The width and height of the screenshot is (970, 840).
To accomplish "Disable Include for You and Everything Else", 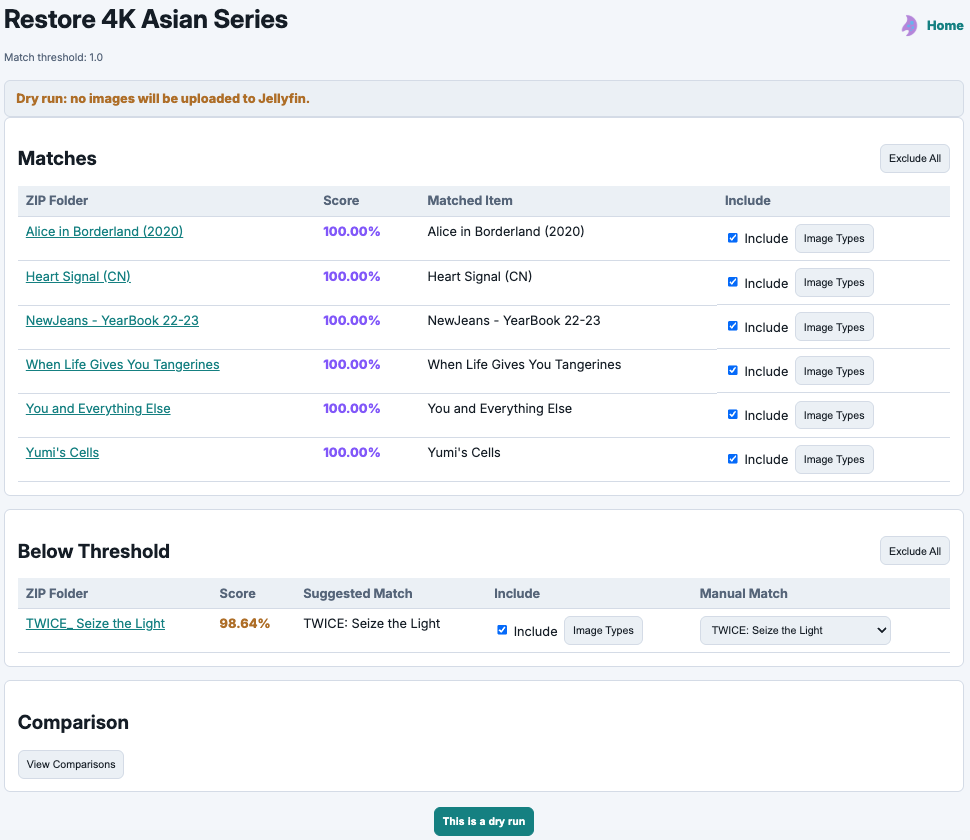I will (x=732, y=414).
